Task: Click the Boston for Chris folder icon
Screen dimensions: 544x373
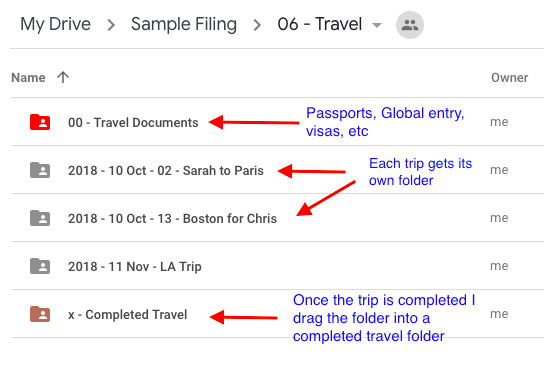Action: click(40, 218)
